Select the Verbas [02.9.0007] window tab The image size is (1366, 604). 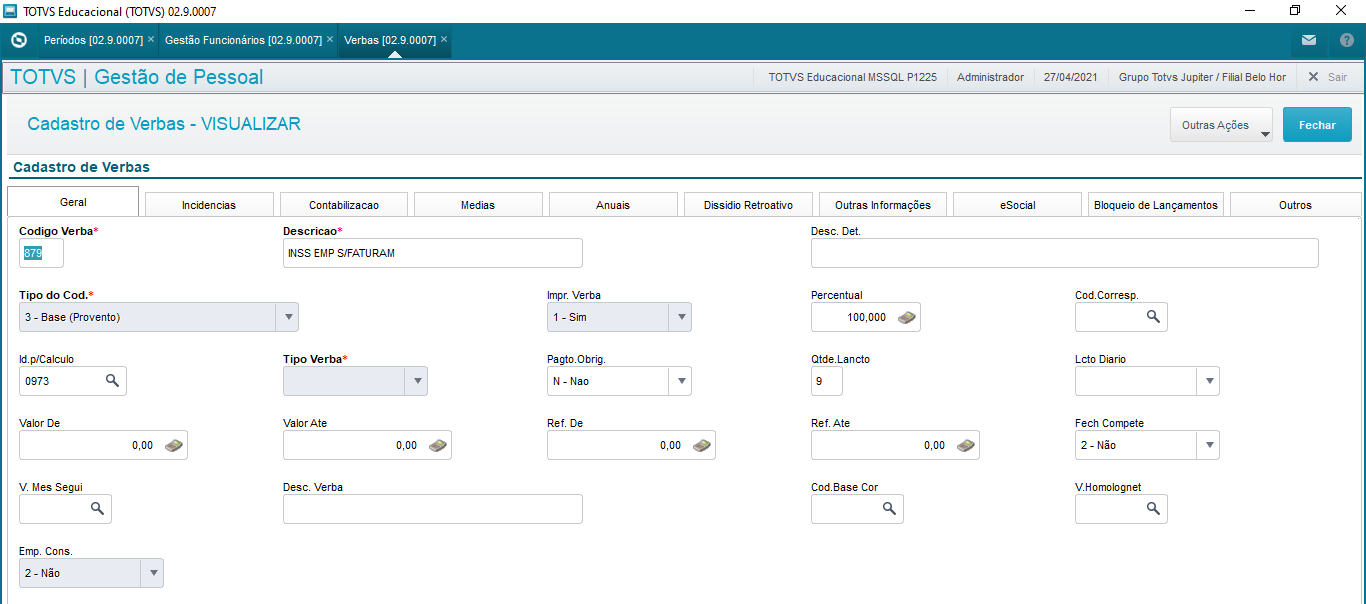(x=390, y=40)
